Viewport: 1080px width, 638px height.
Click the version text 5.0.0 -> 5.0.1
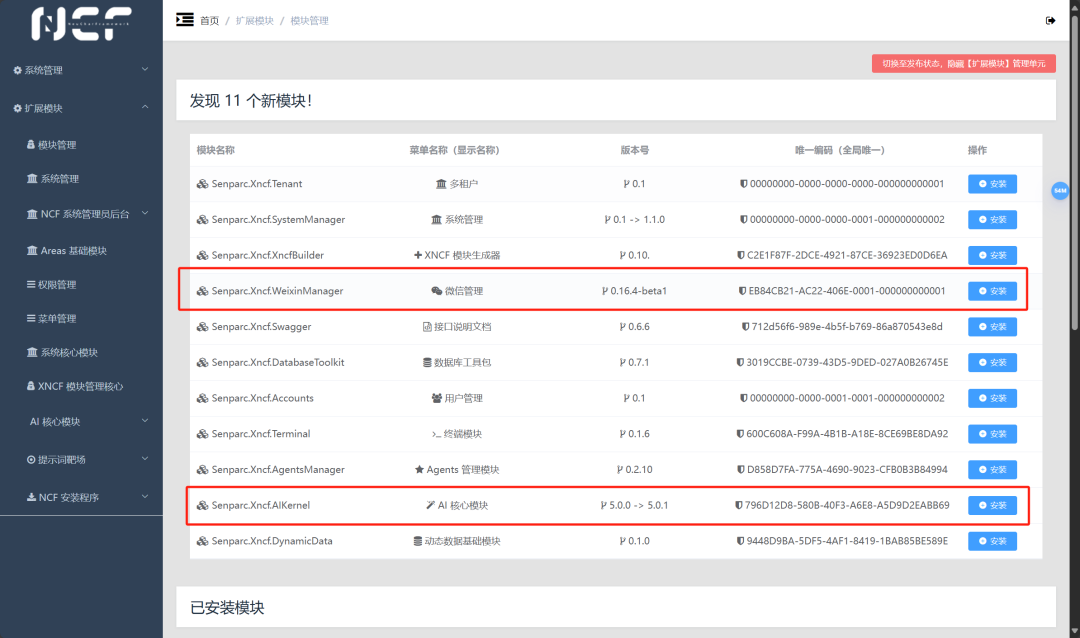[x=638, y=506]
